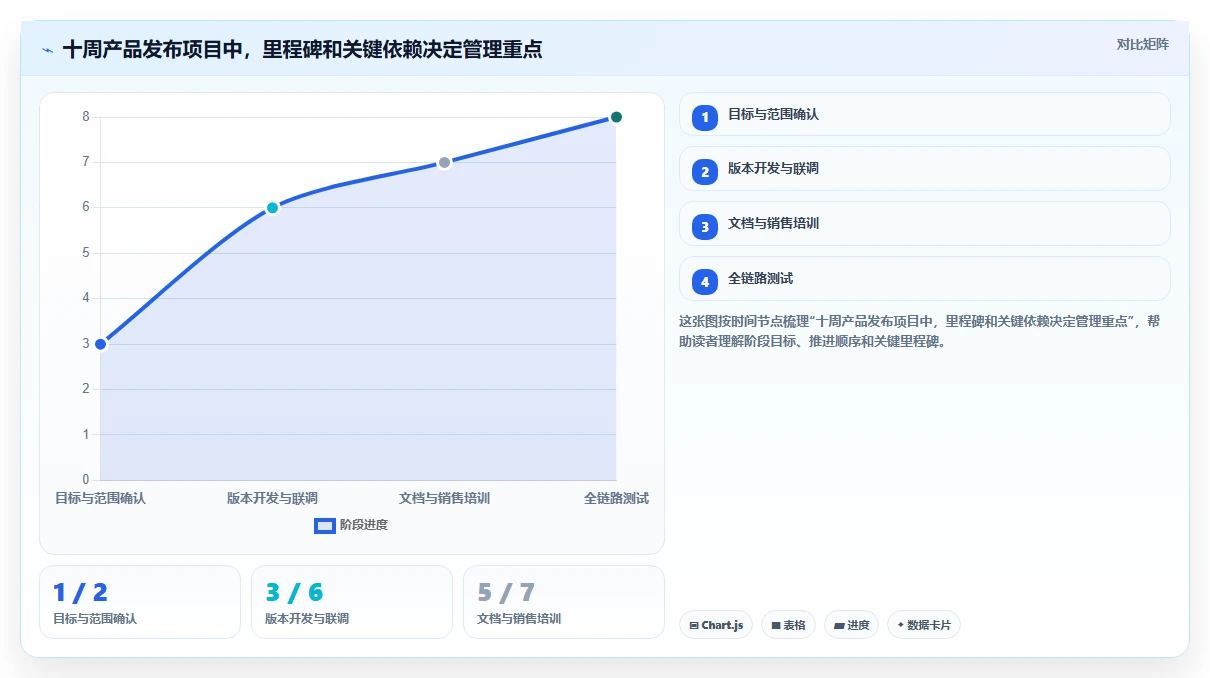This screenshot has height=678, width=1210.
Task: Click the gray data point at value 7
Action: [445, 163]
